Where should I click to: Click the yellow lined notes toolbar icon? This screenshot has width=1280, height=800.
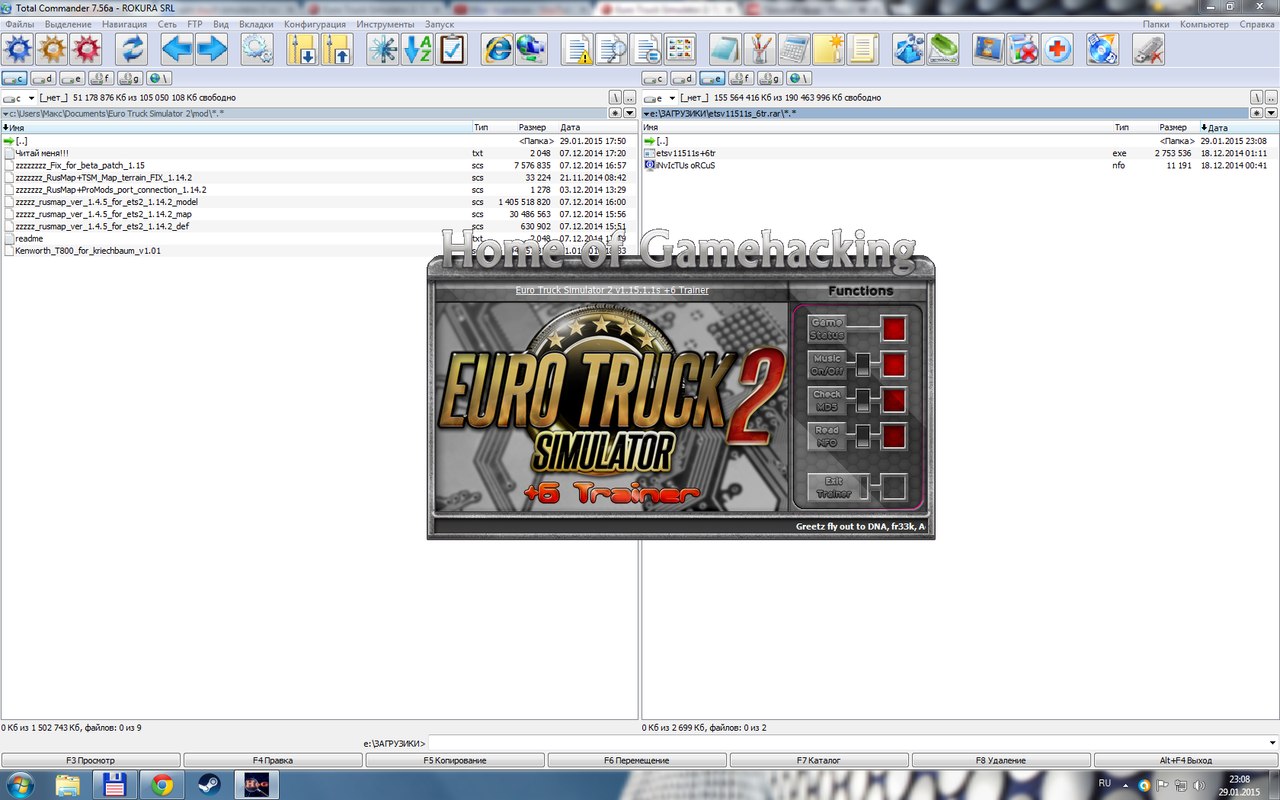click(862, 49)
